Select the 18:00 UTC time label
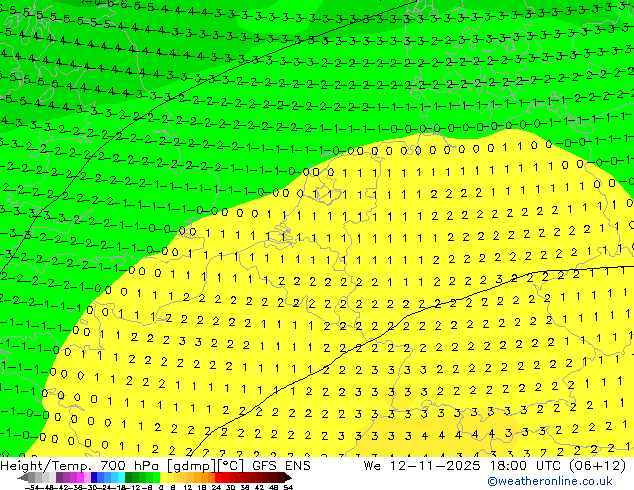 (526, 466)
